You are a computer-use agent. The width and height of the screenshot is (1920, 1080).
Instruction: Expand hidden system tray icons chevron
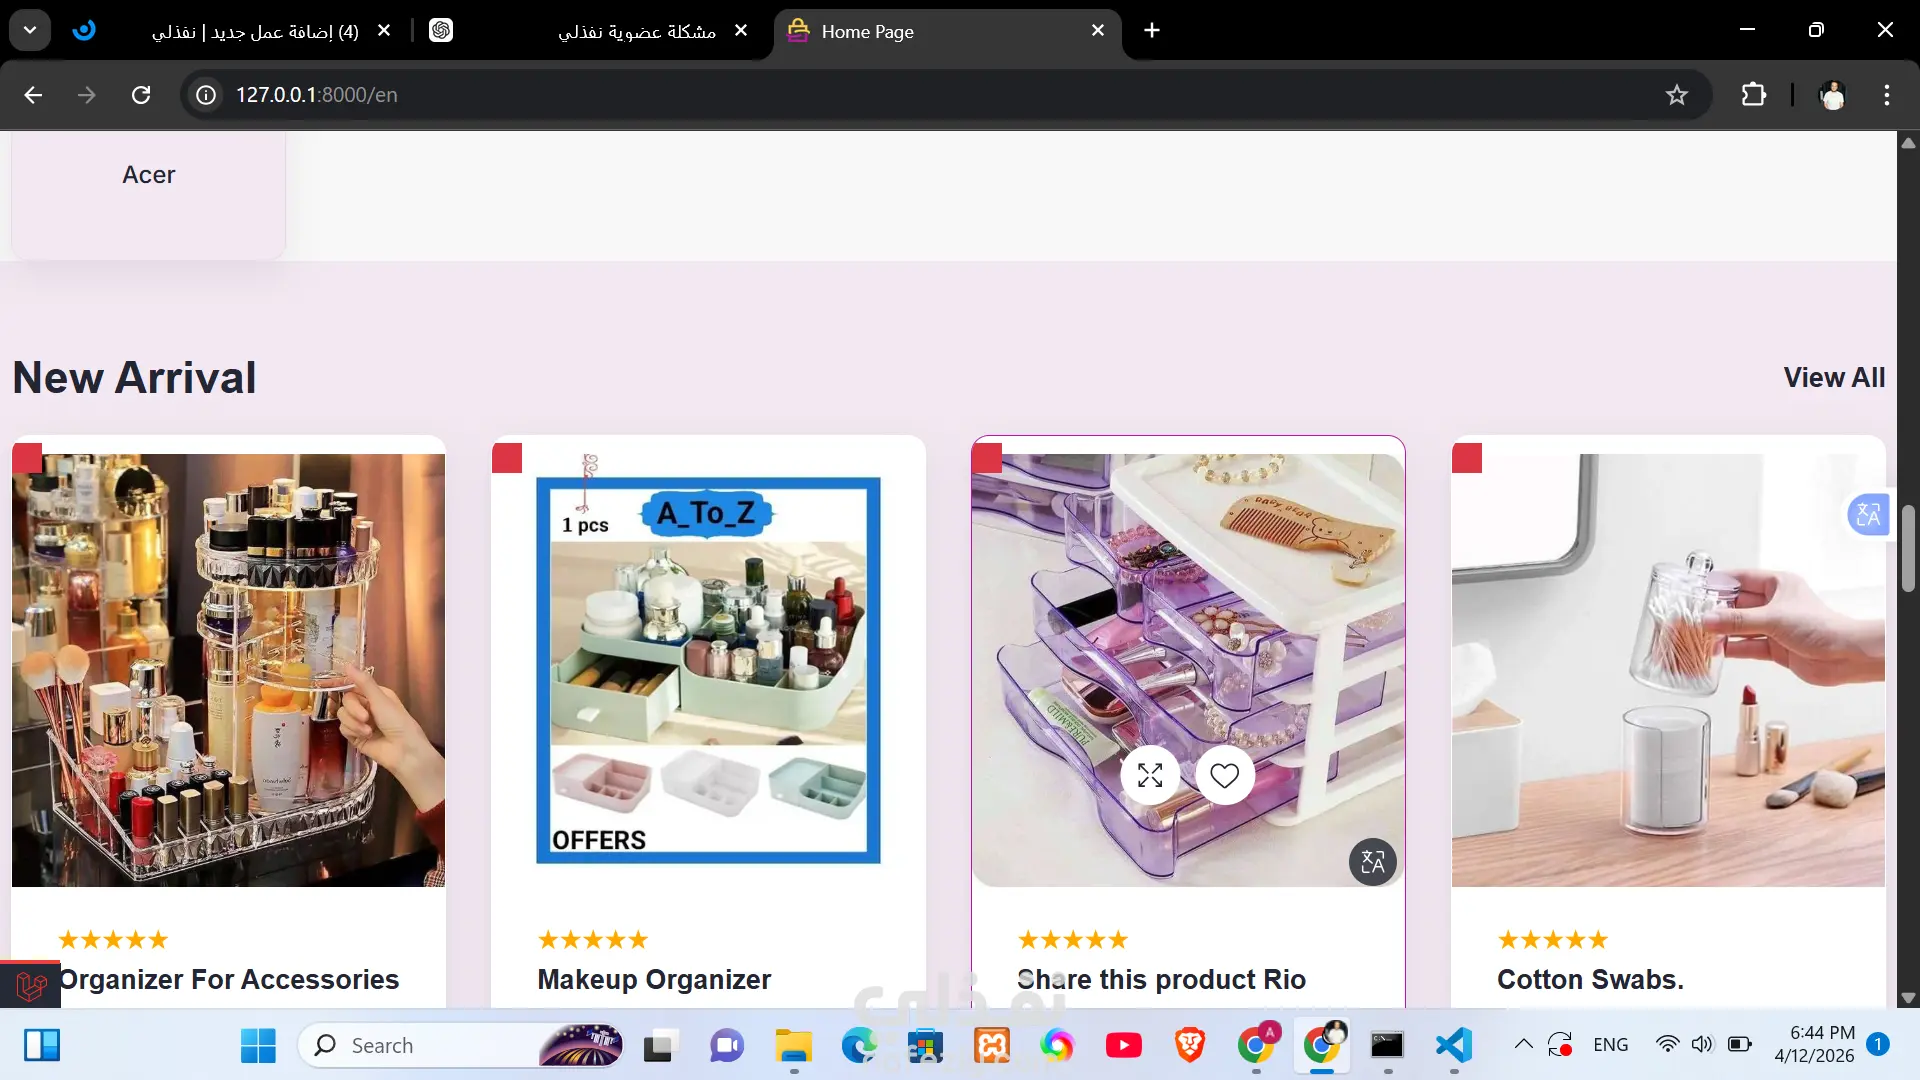(1523, 1045)
